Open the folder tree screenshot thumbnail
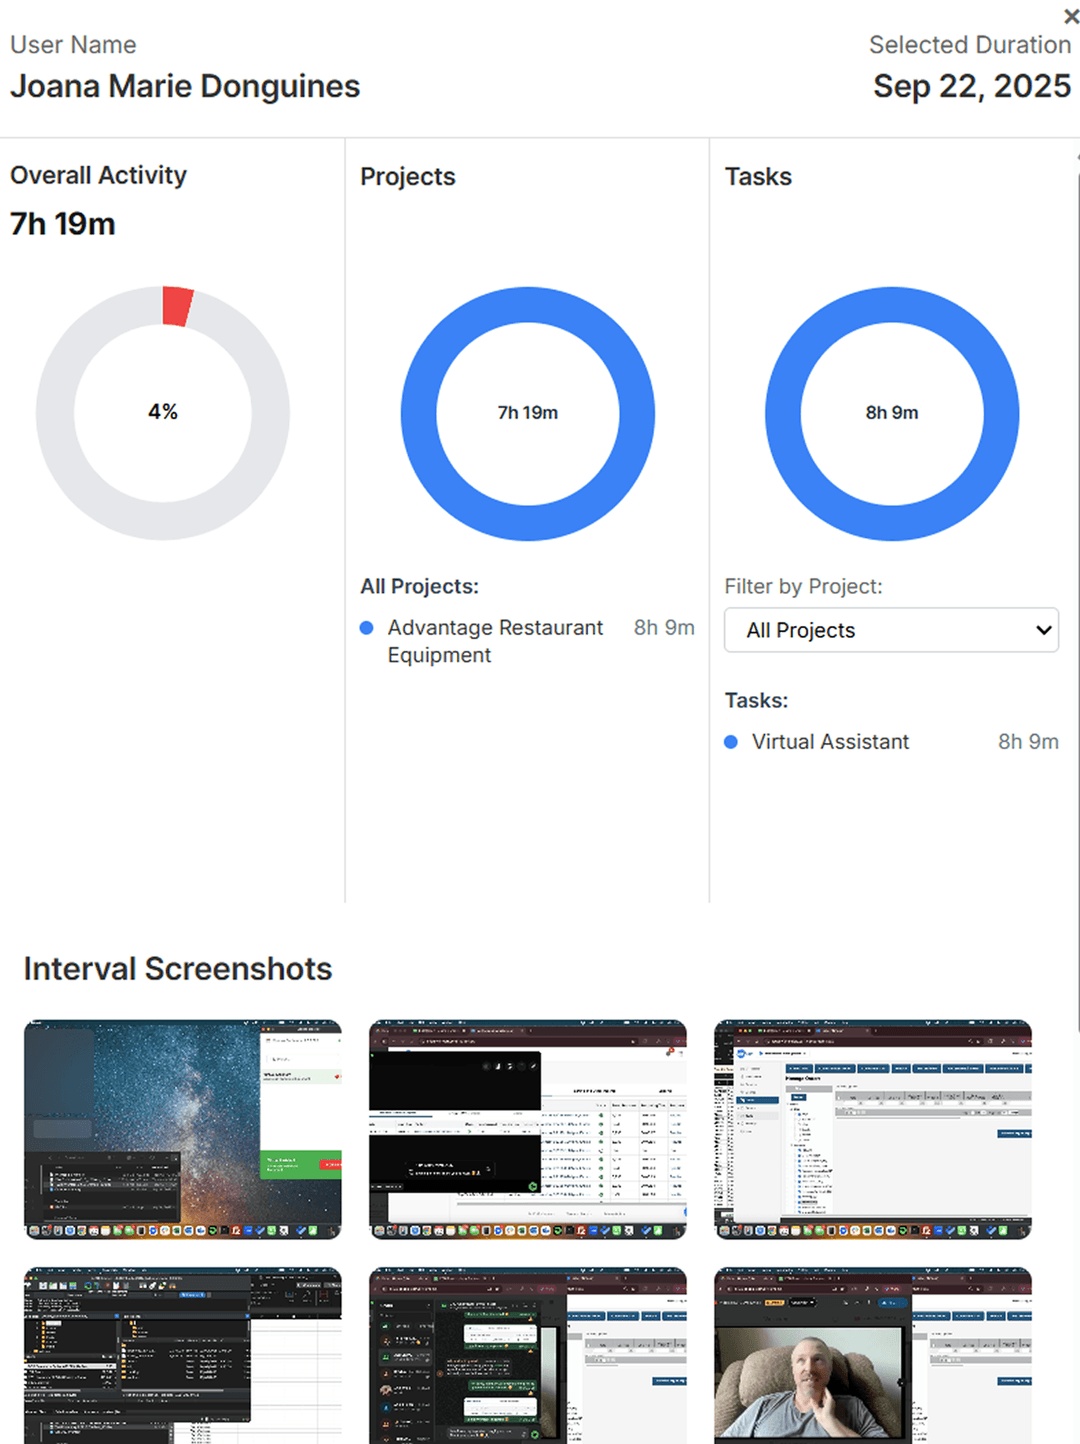The width and height of the screenshot is (1080, 1444). click(873, 1129)
